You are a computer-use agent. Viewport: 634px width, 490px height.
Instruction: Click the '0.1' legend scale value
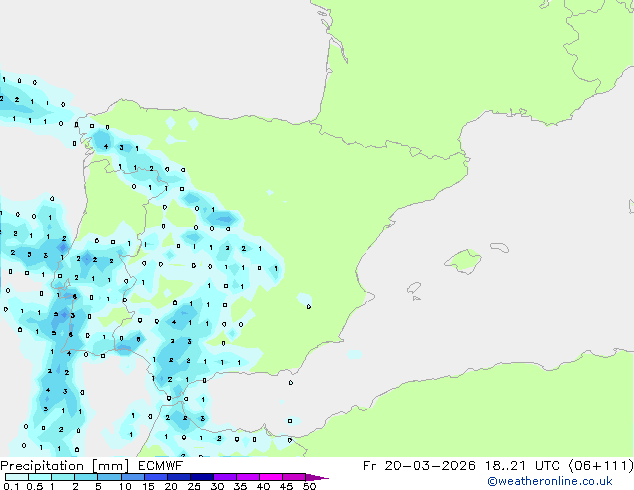(11, 486)
